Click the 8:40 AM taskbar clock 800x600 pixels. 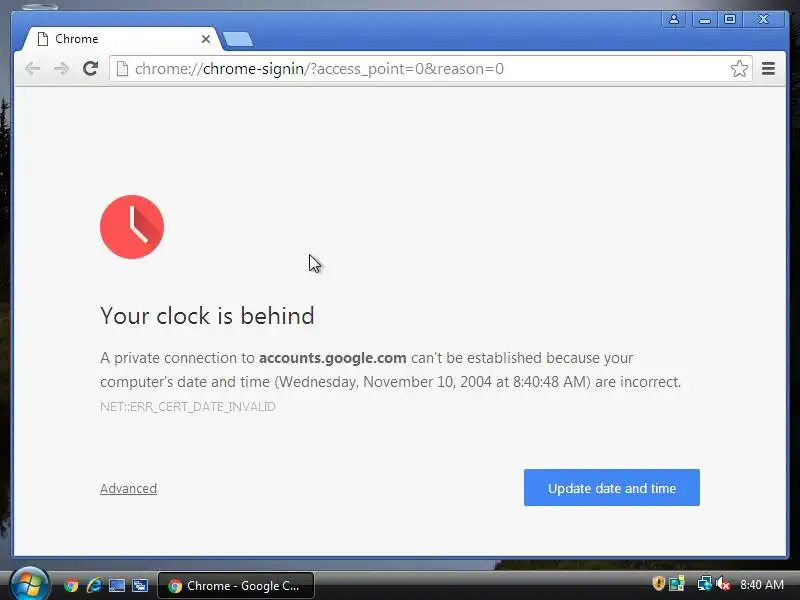tap(762, 585)
